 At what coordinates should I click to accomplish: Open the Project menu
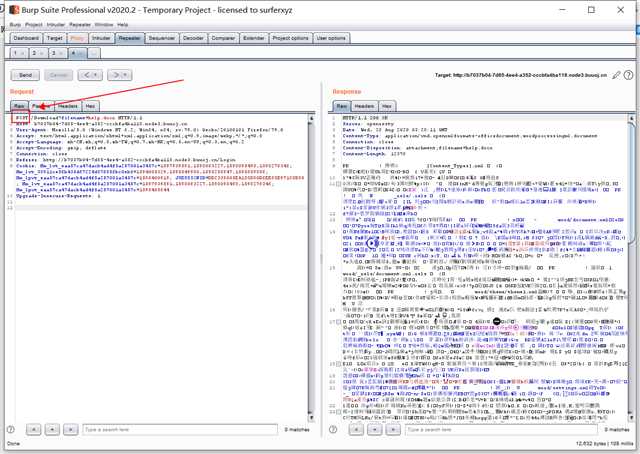(x=34, y=24)
